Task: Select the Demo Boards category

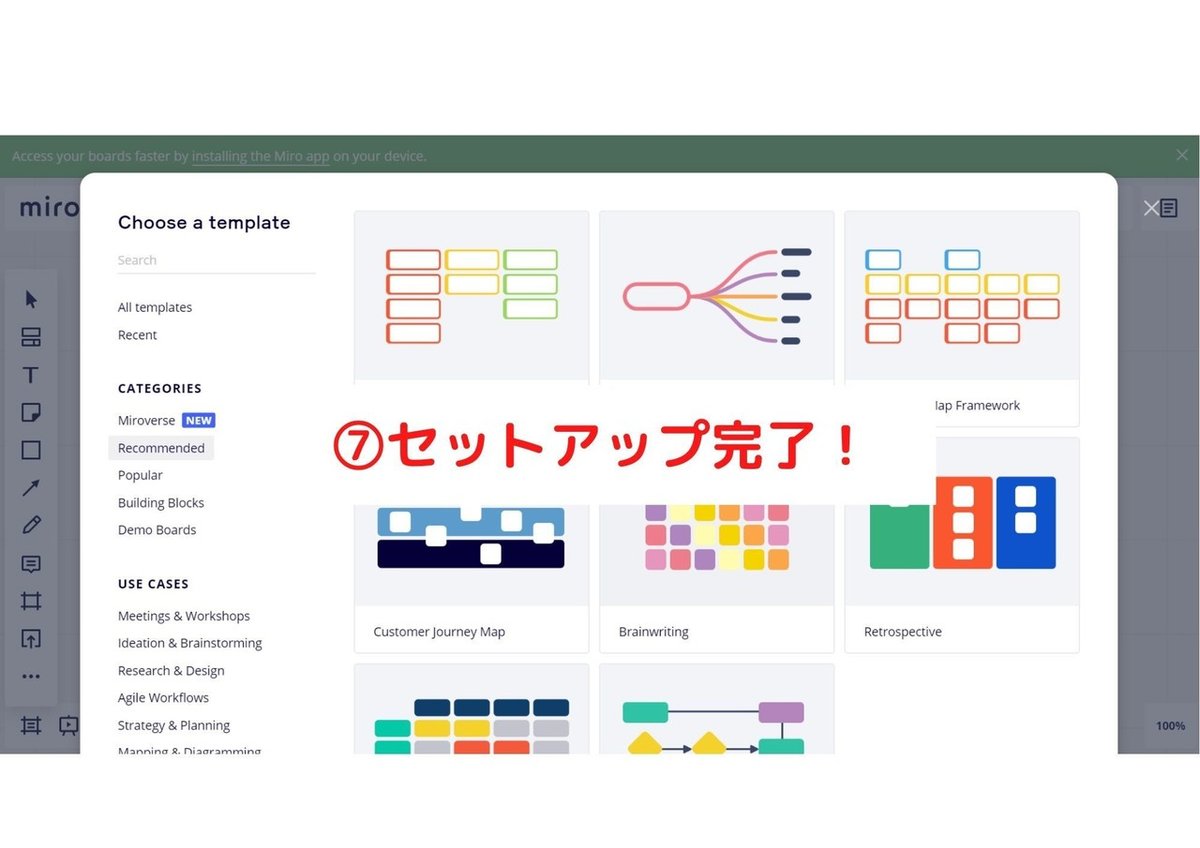Action: tap(157, 530)
